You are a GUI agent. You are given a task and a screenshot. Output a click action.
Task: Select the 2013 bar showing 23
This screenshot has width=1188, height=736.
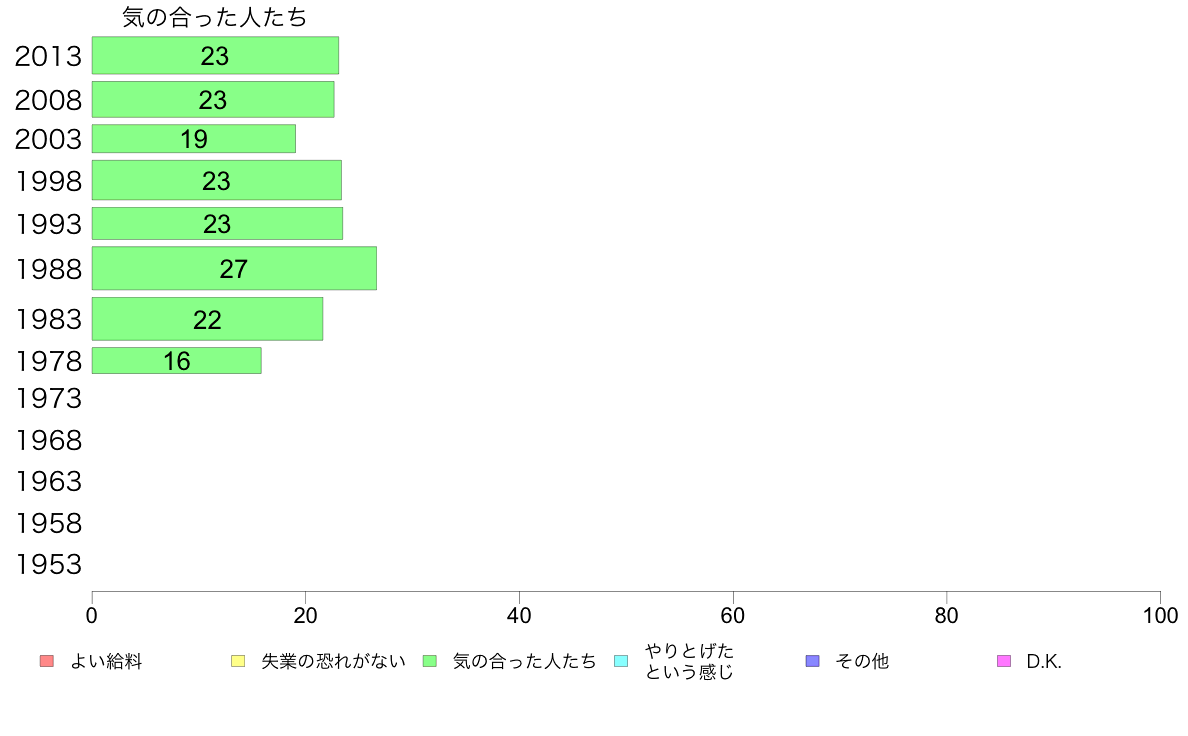[215, 55]
